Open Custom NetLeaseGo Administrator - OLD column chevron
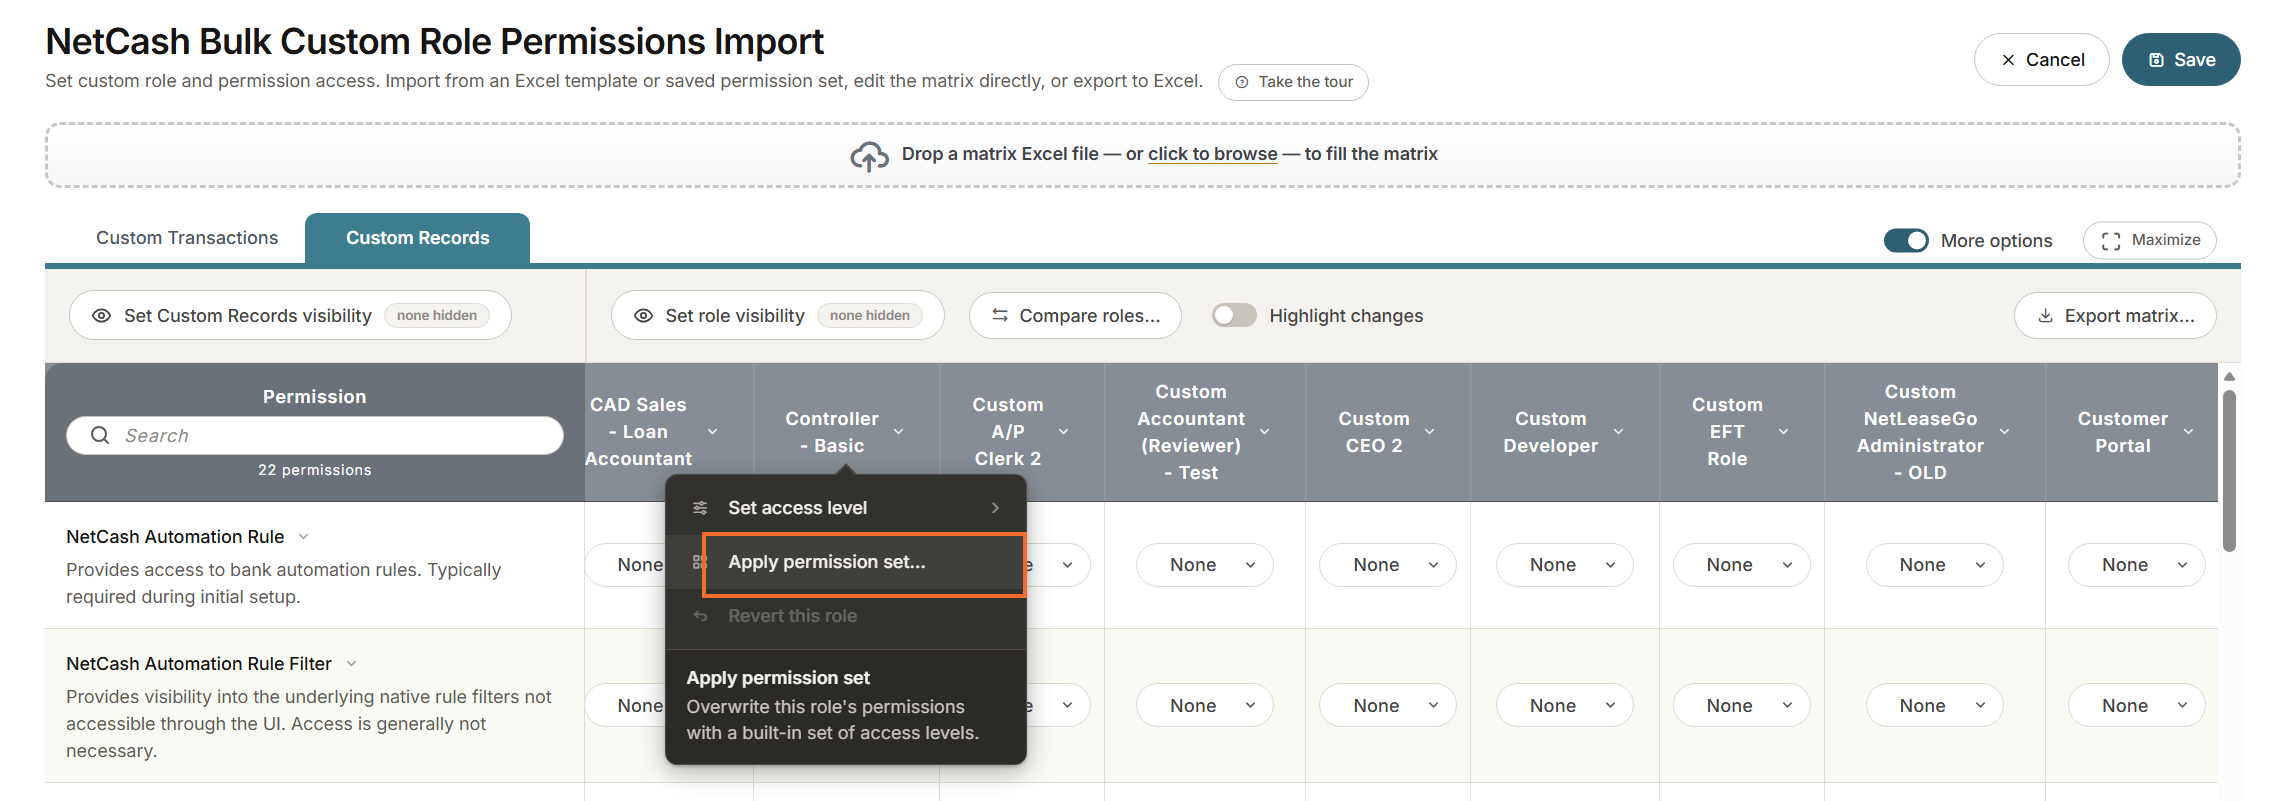Screen dimensions: 2289x801 (2004, 432)
